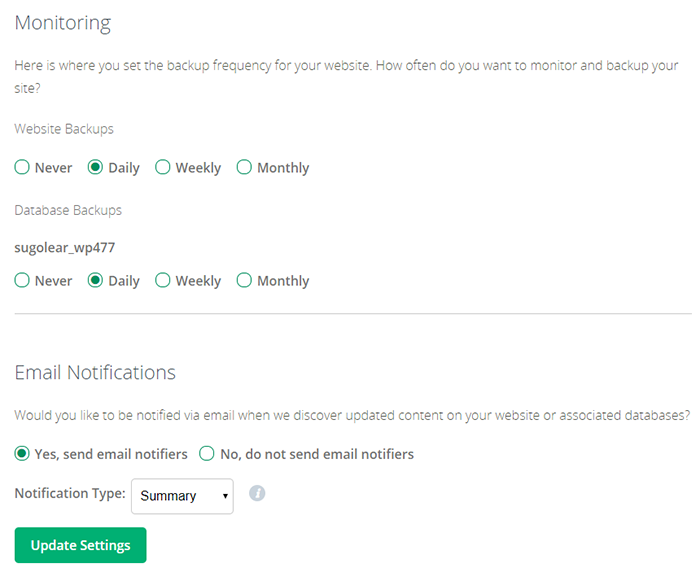Image resolution: width=700 pixels, height=581 pixels.
Task: Click the Email Notifications heading
Action: point(95,373)
